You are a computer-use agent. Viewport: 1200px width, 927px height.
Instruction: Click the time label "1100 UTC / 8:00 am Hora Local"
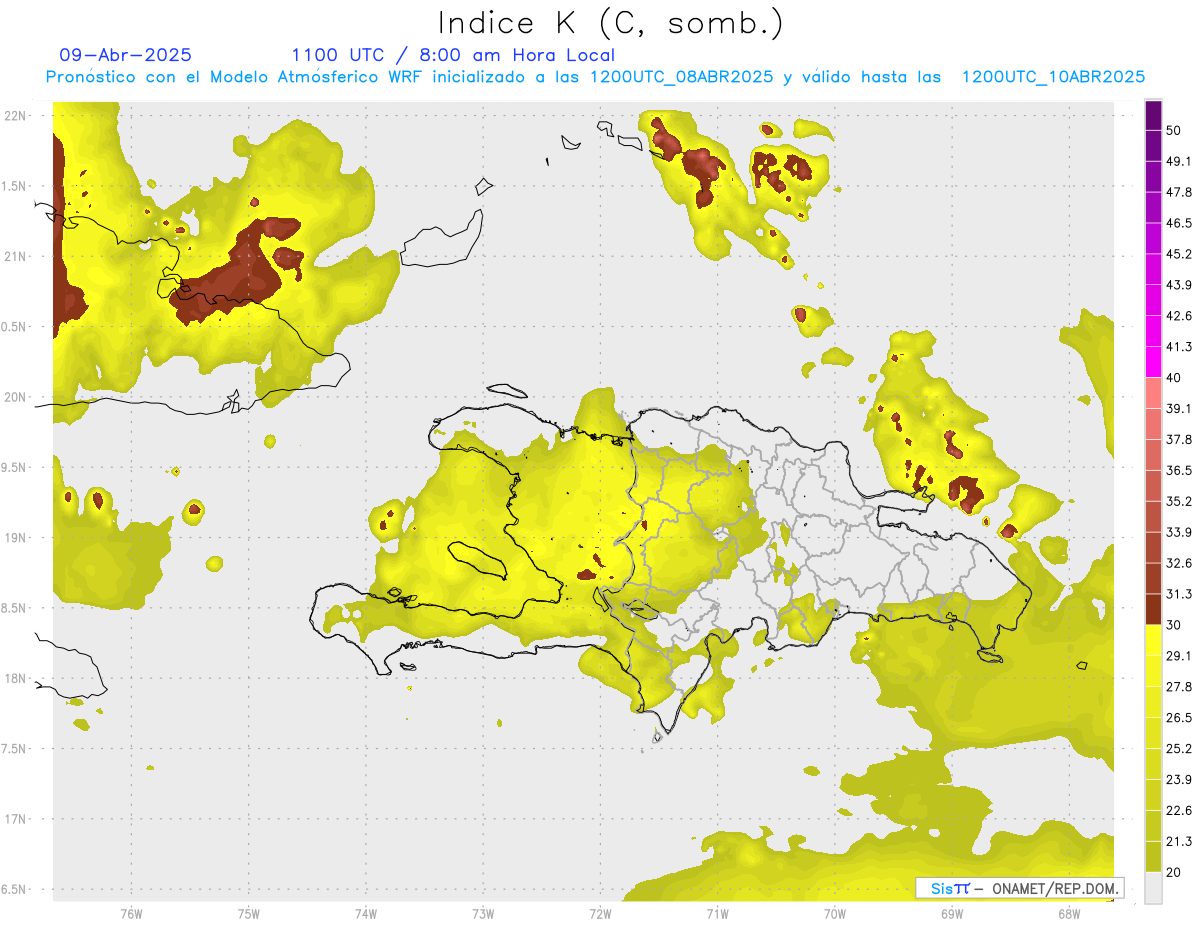[453, 55]
